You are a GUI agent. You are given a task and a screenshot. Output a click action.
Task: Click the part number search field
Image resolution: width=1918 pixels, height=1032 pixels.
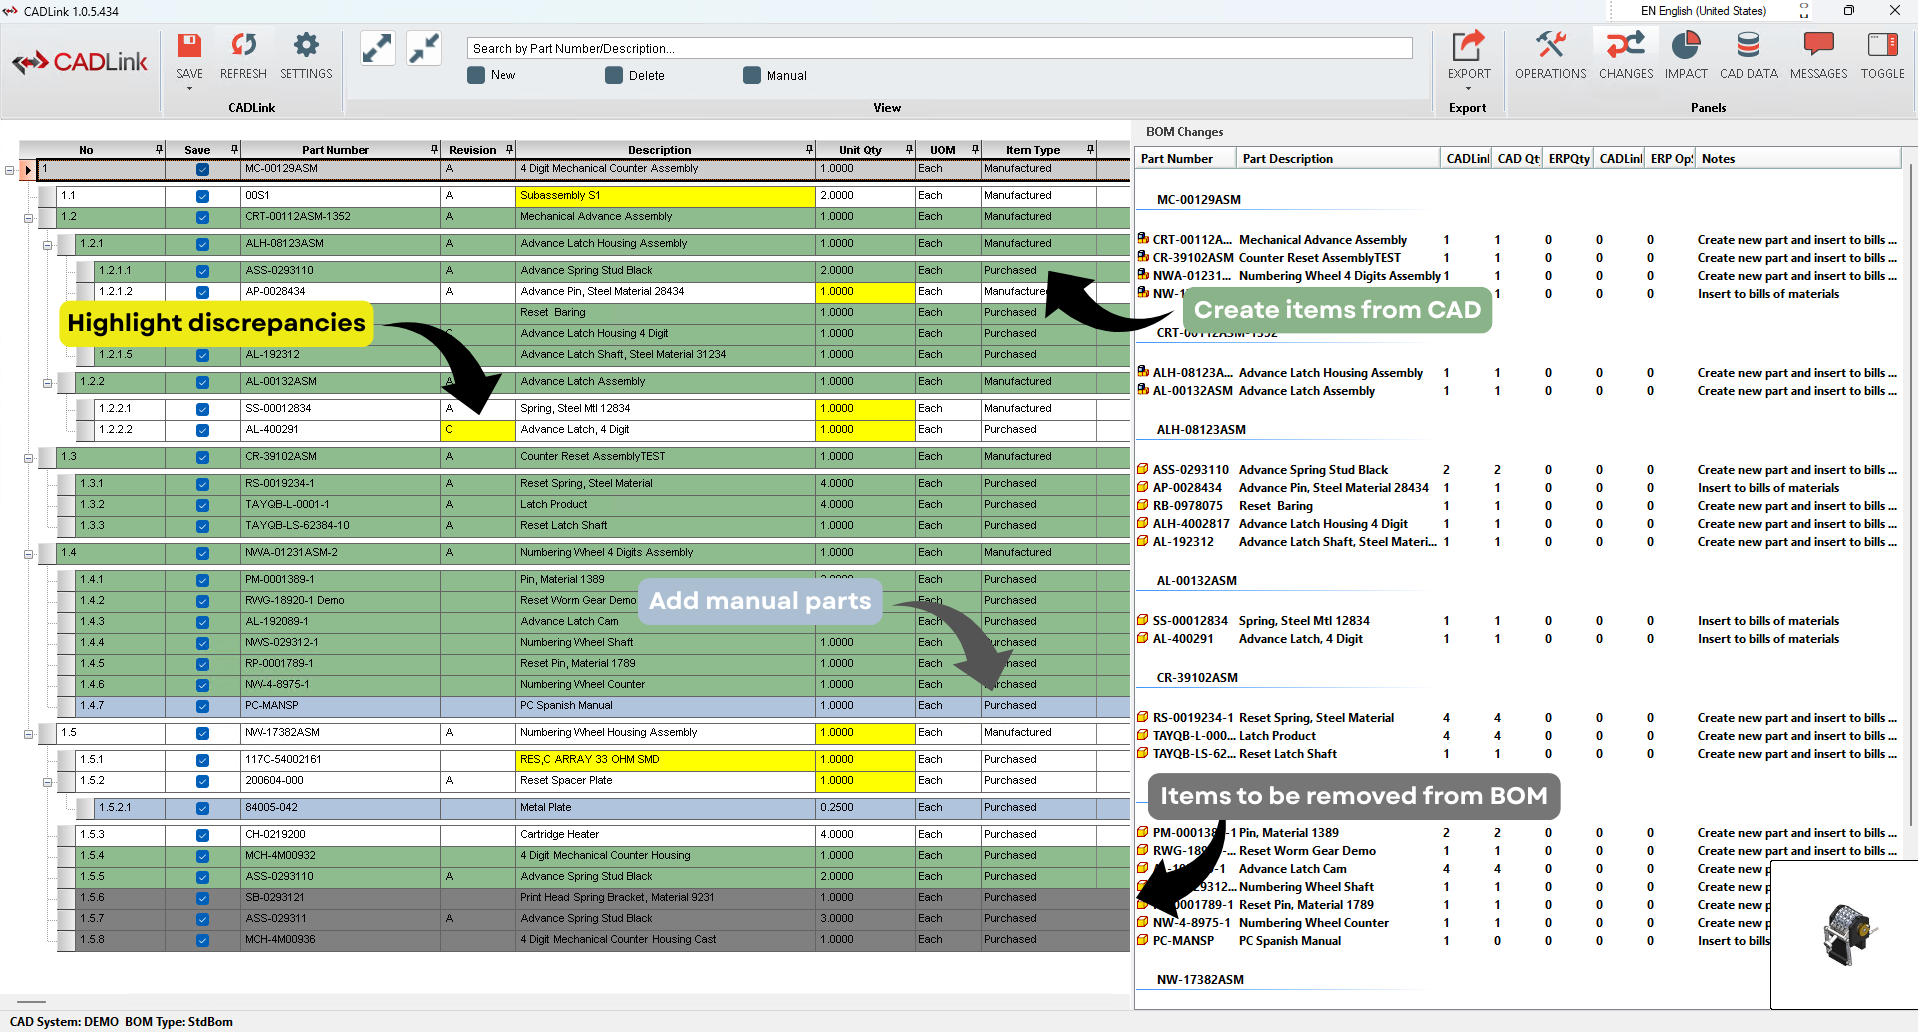pyautogui.click(x=939, y=48)
